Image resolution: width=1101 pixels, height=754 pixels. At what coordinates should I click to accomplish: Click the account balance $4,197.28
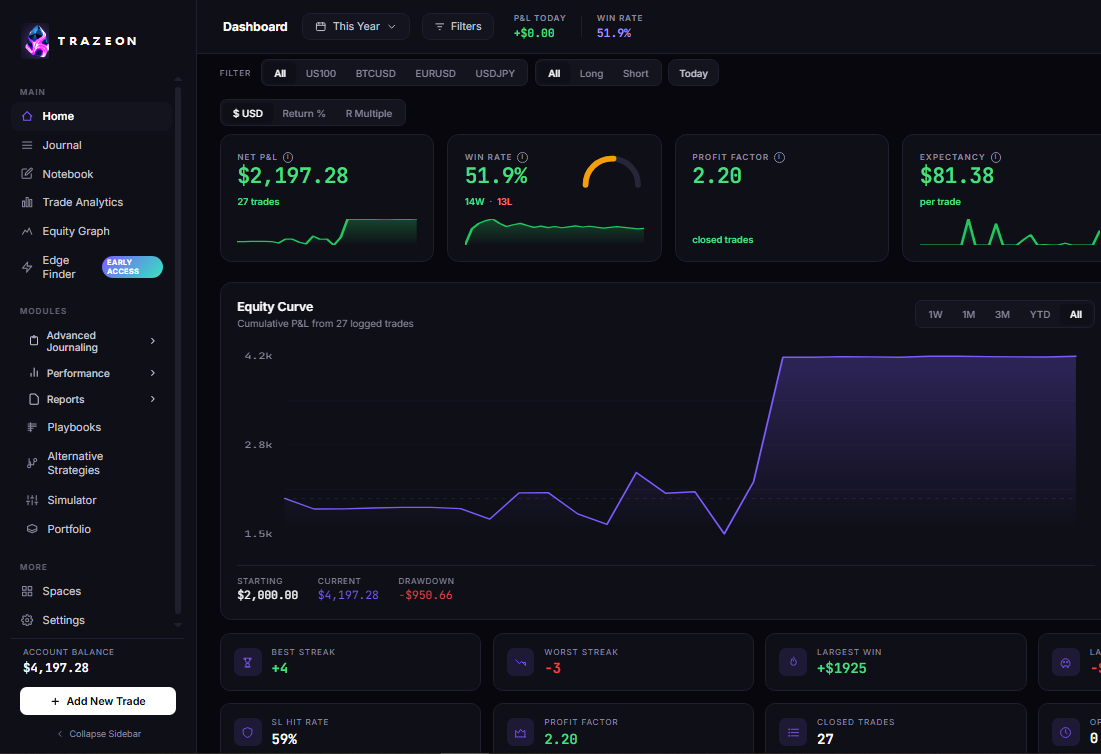point(55,668)
